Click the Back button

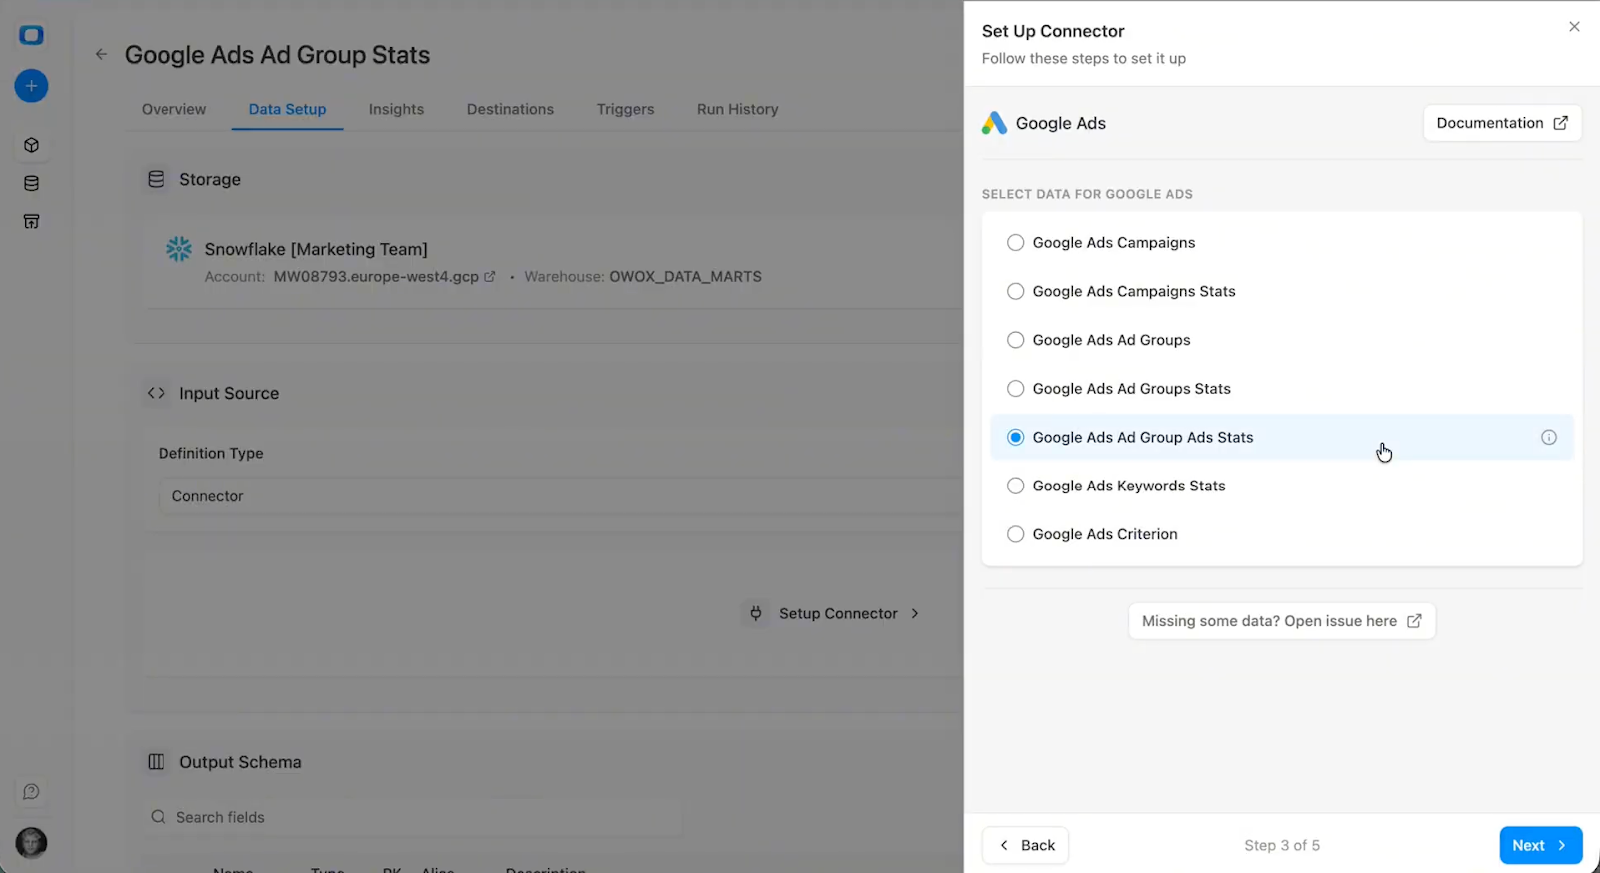[x=1025, y=845]
